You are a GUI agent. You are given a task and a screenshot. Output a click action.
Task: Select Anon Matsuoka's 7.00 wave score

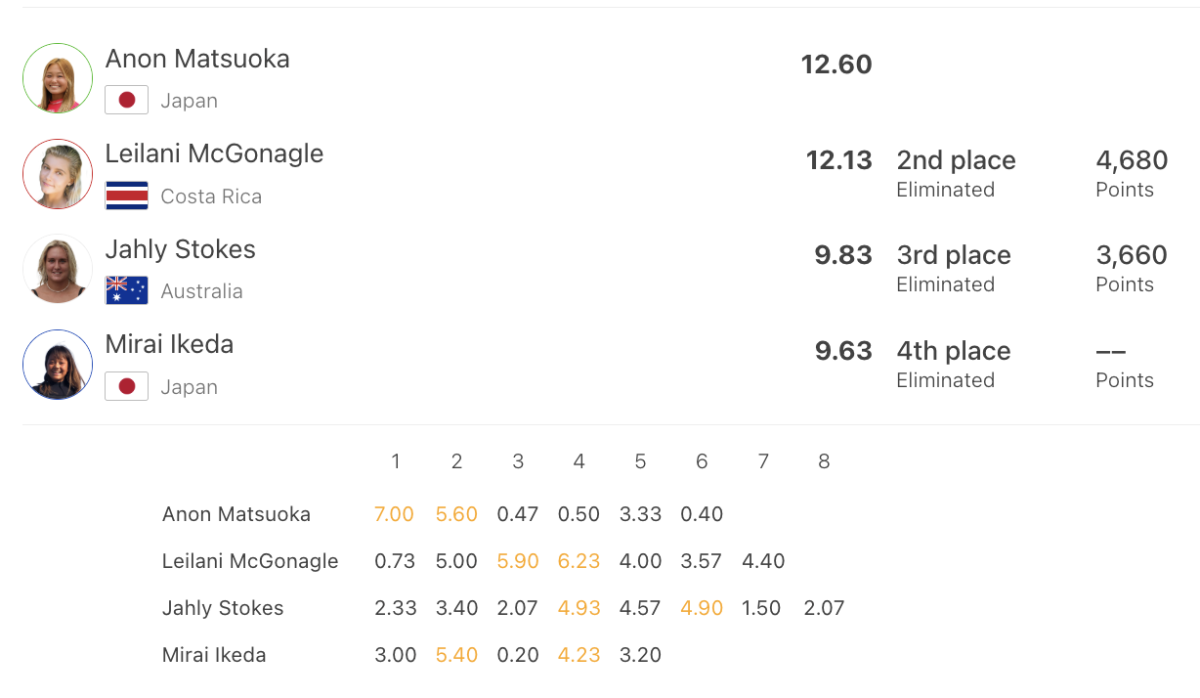[394, 514]
